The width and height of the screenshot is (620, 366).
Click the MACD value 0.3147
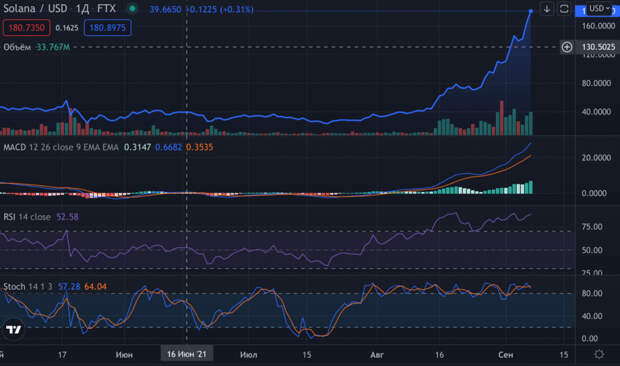(137, 147)
